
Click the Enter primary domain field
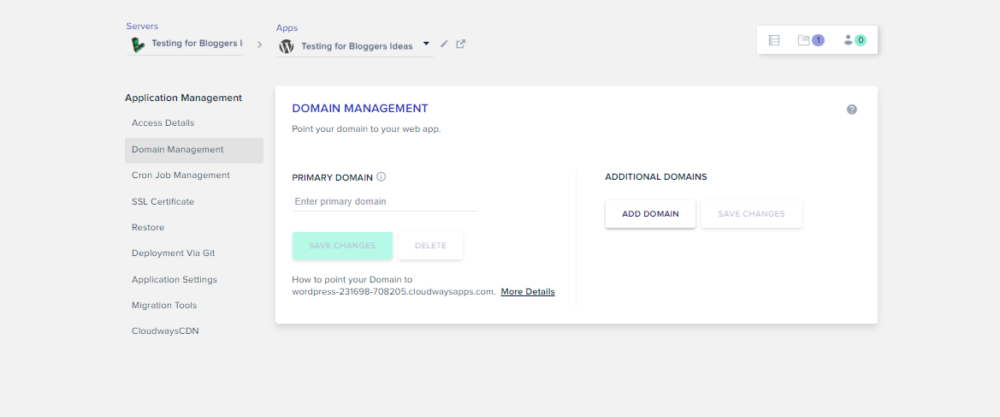coord(385,201)
